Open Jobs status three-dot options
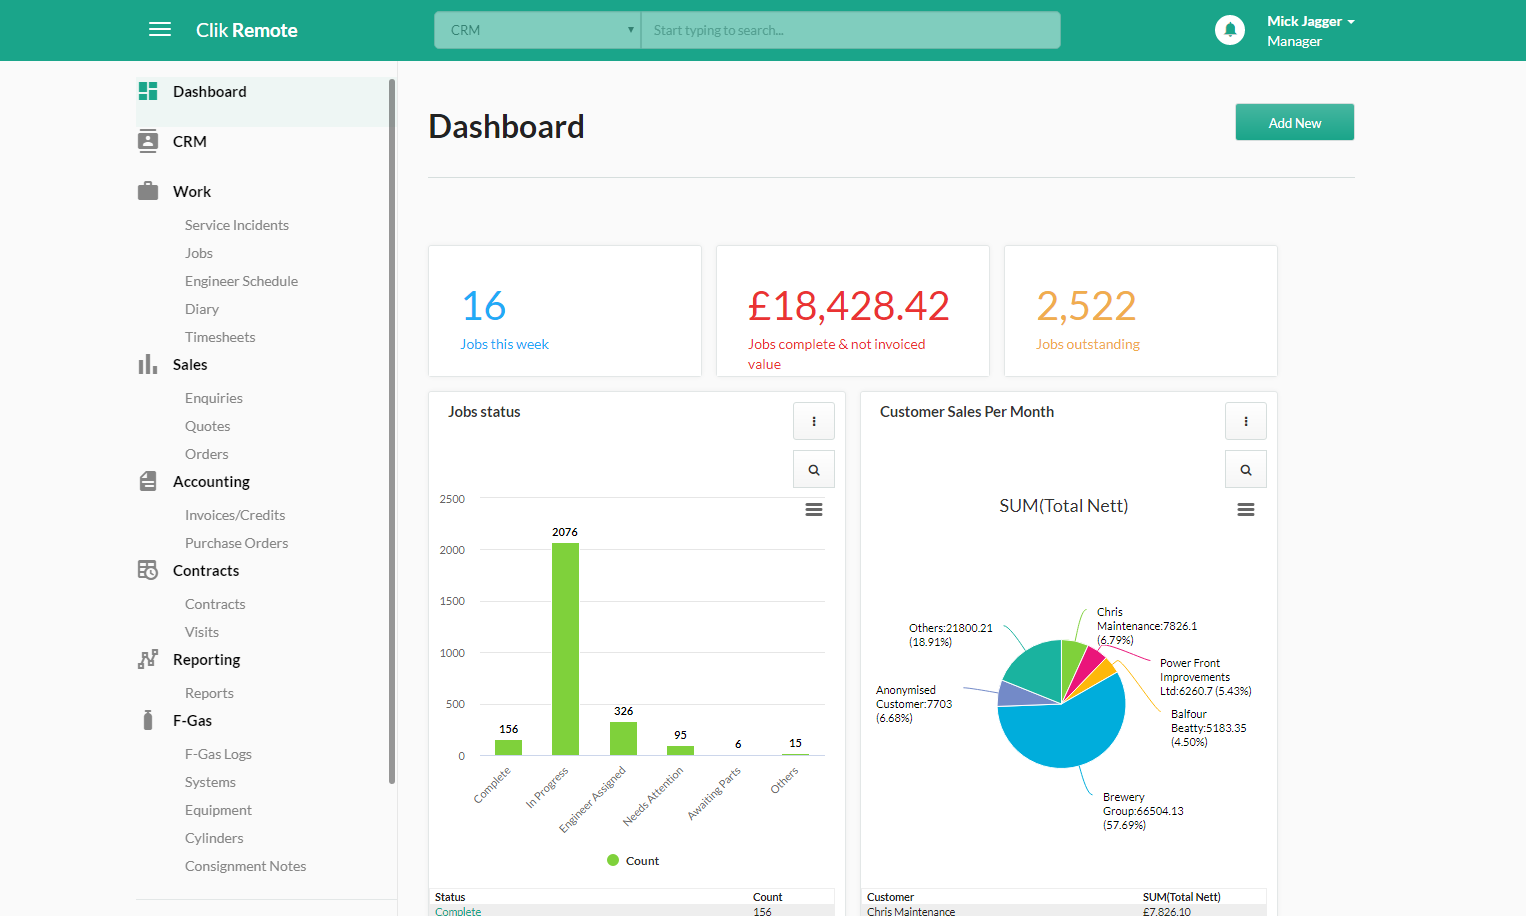 (814, 421)
